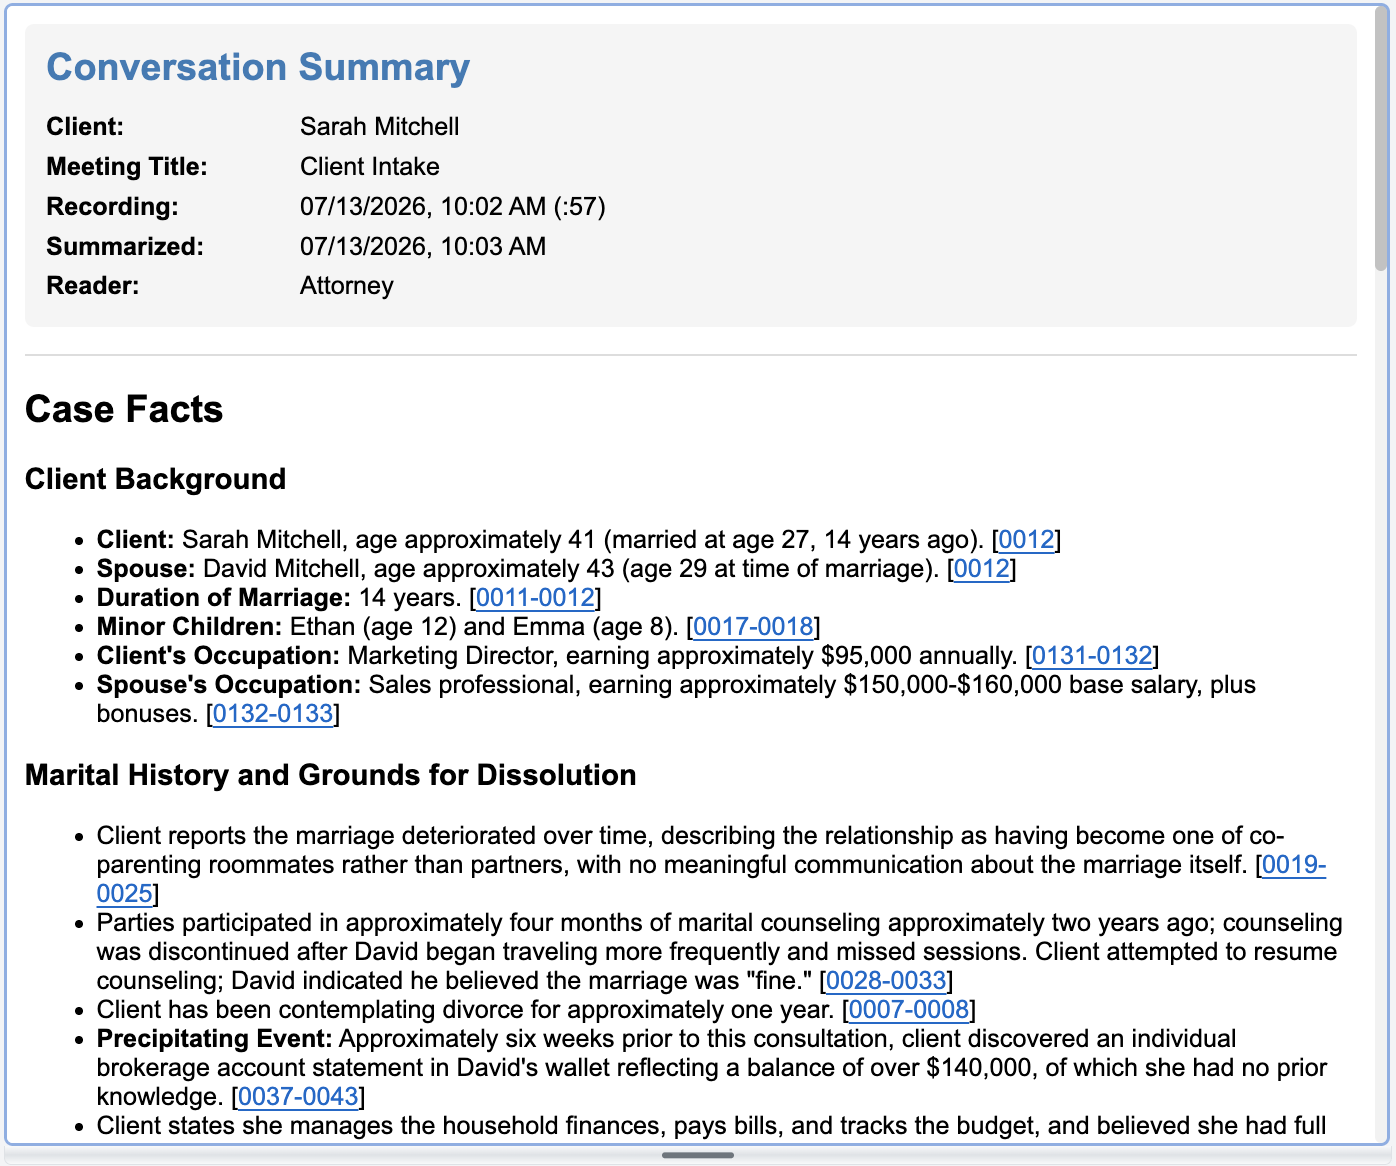
Task: Click the Reader value Attorney
Action: 347,286
